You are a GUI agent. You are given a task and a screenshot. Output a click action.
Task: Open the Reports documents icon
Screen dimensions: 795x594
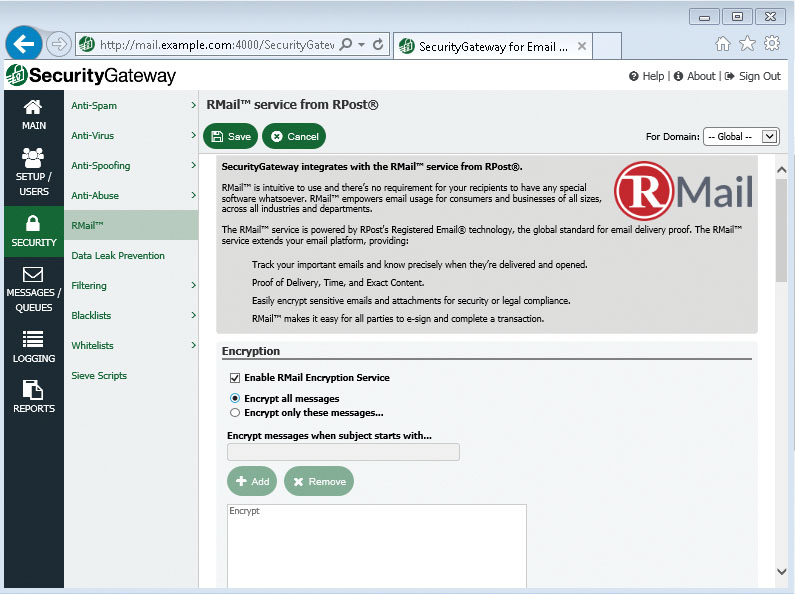click(33, 390)
